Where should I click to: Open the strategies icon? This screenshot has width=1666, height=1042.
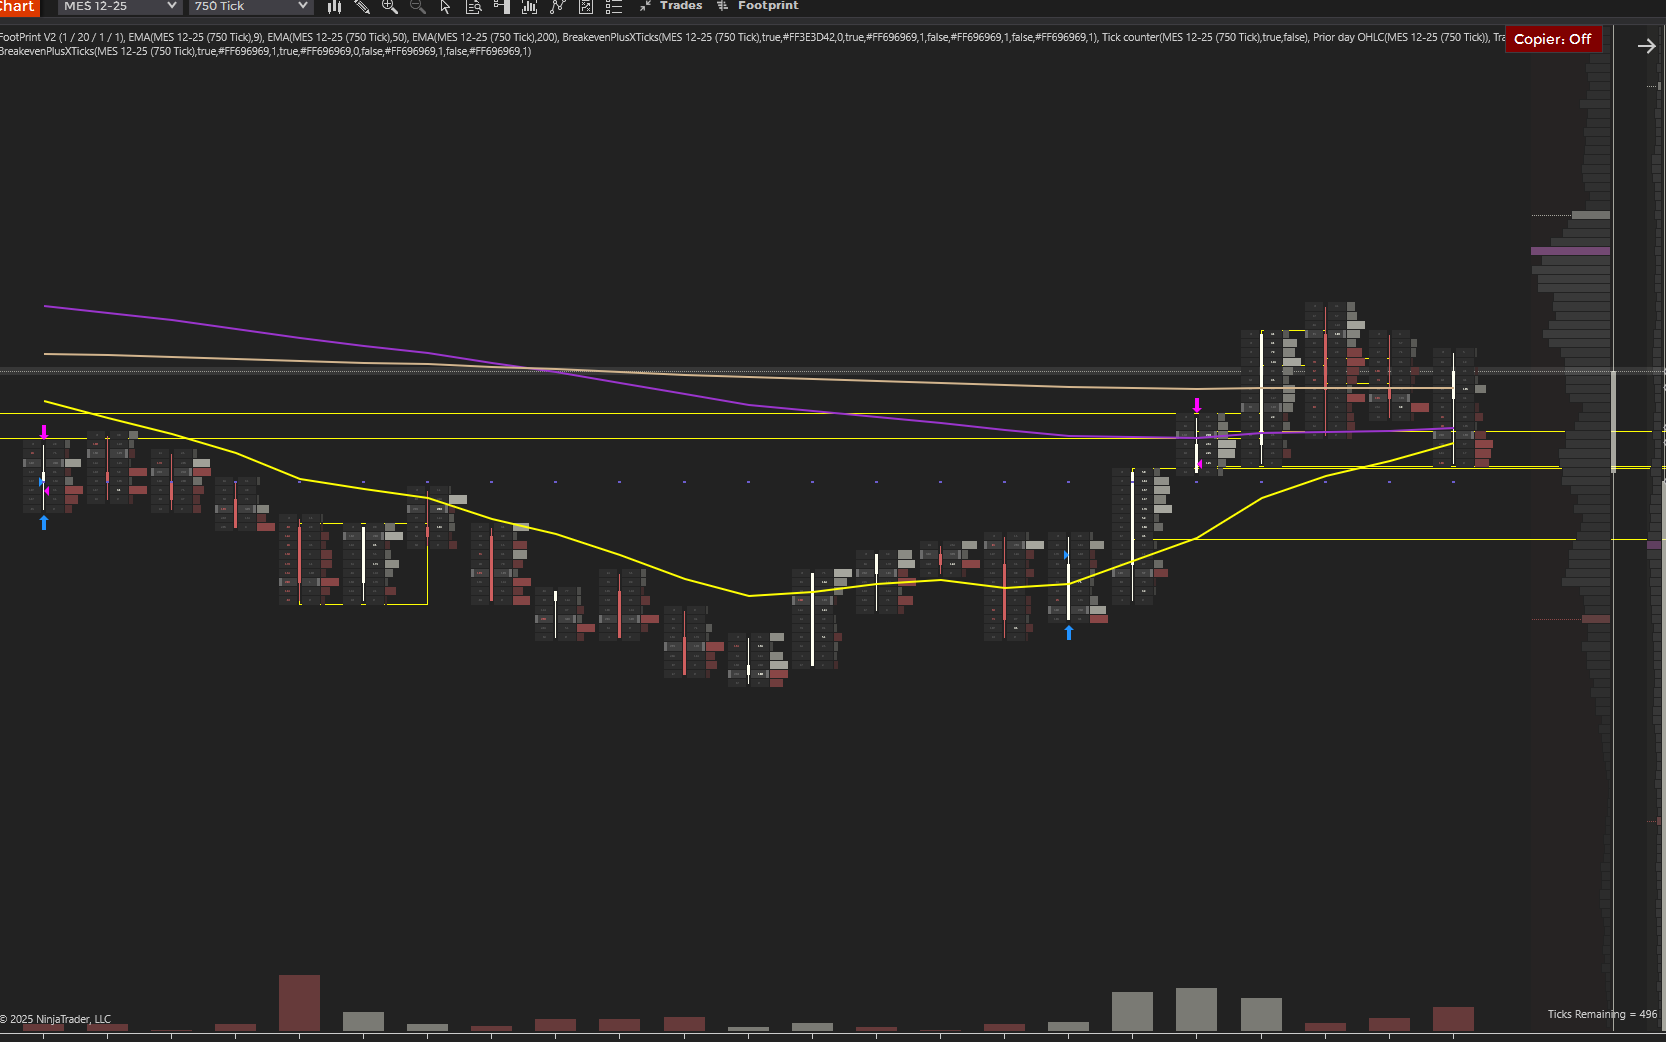tap(586, 6)
